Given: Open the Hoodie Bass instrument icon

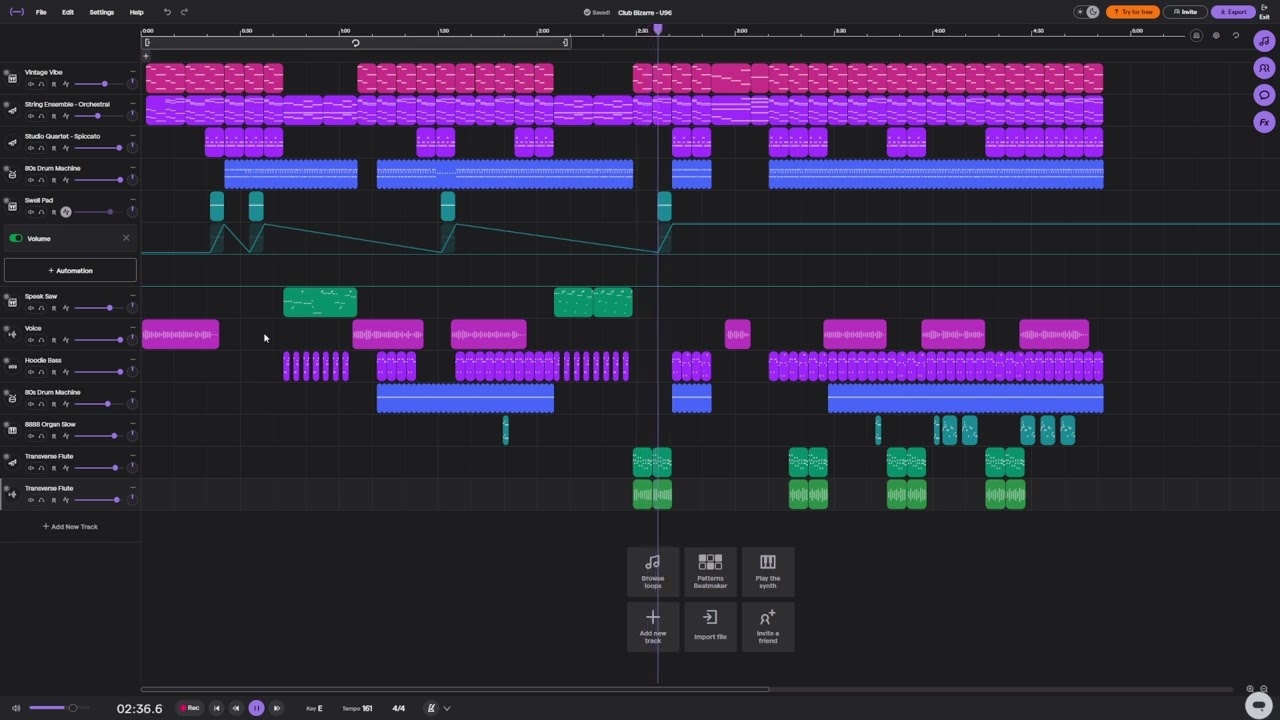Looking at the screenshot, I should point(12,366).
